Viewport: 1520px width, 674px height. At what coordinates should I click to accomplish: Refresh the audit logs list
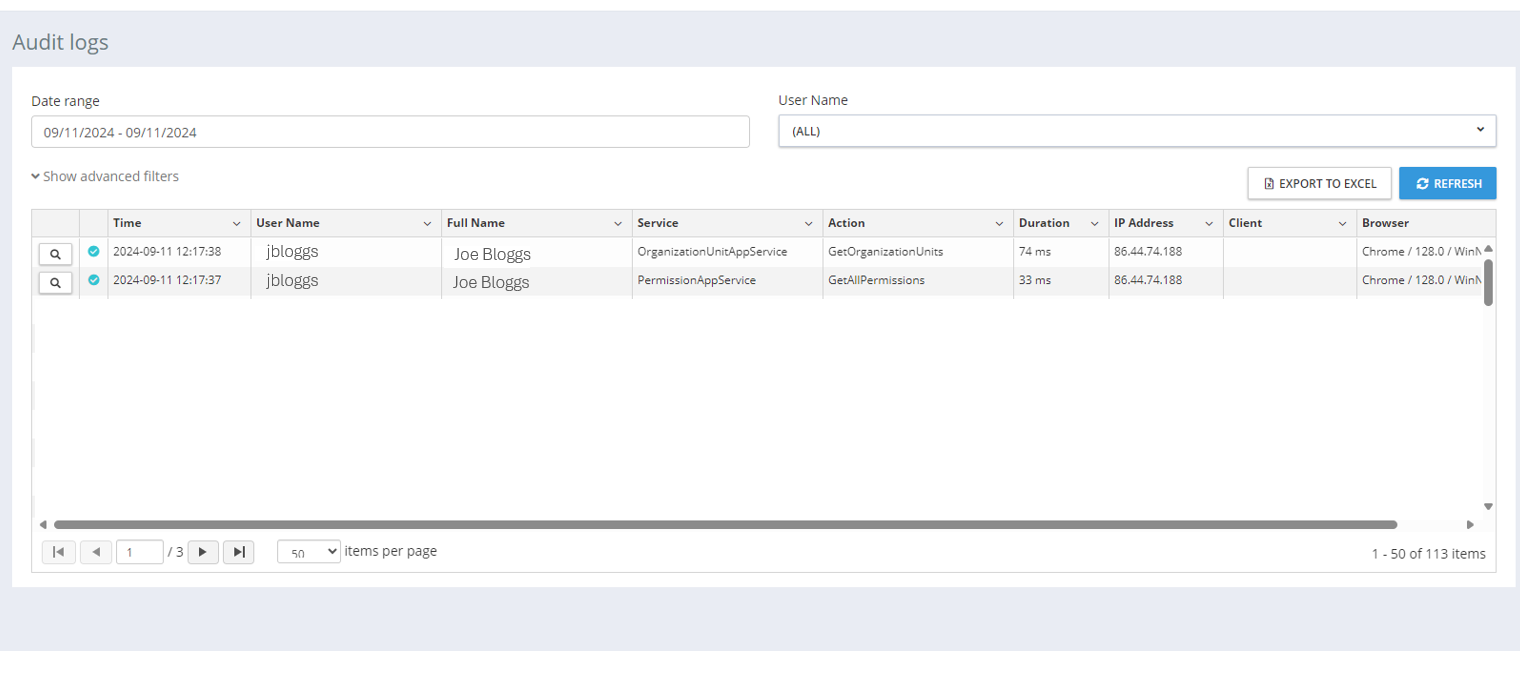[x=1447, y=183]
